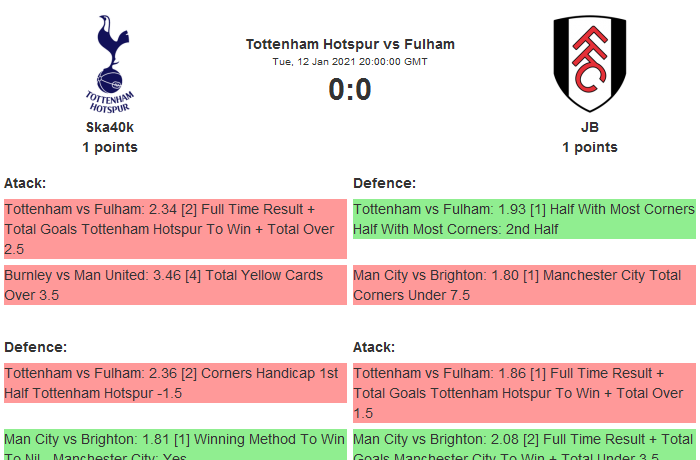
Task: Click Ska40k's 1 points label
Action: [x=110, y=147]
